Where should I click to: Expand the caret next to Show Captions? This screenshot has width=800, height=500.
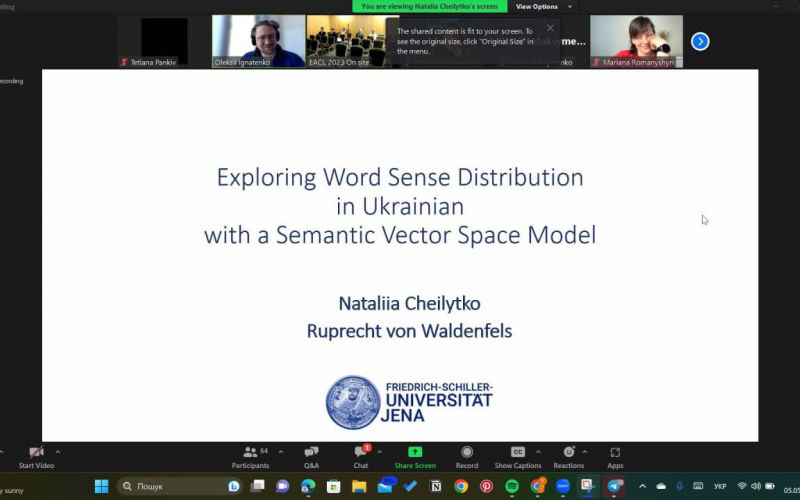pos(538,452)
